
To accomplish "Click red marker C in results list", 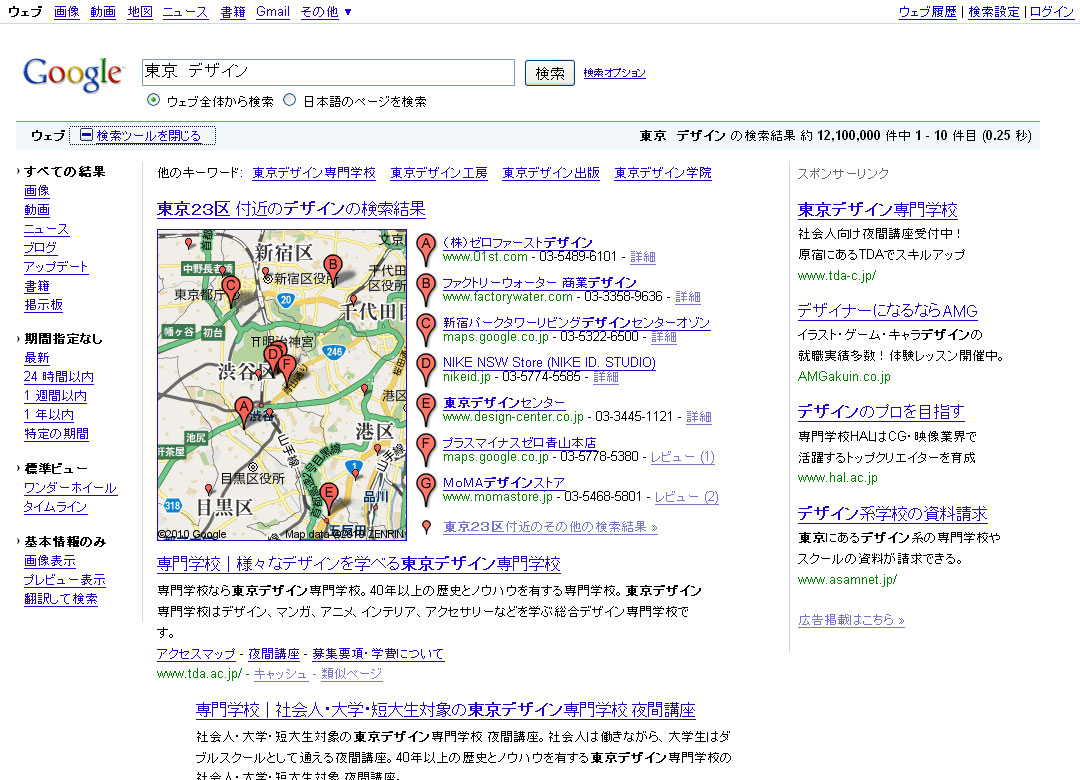I will click(426, 327).
